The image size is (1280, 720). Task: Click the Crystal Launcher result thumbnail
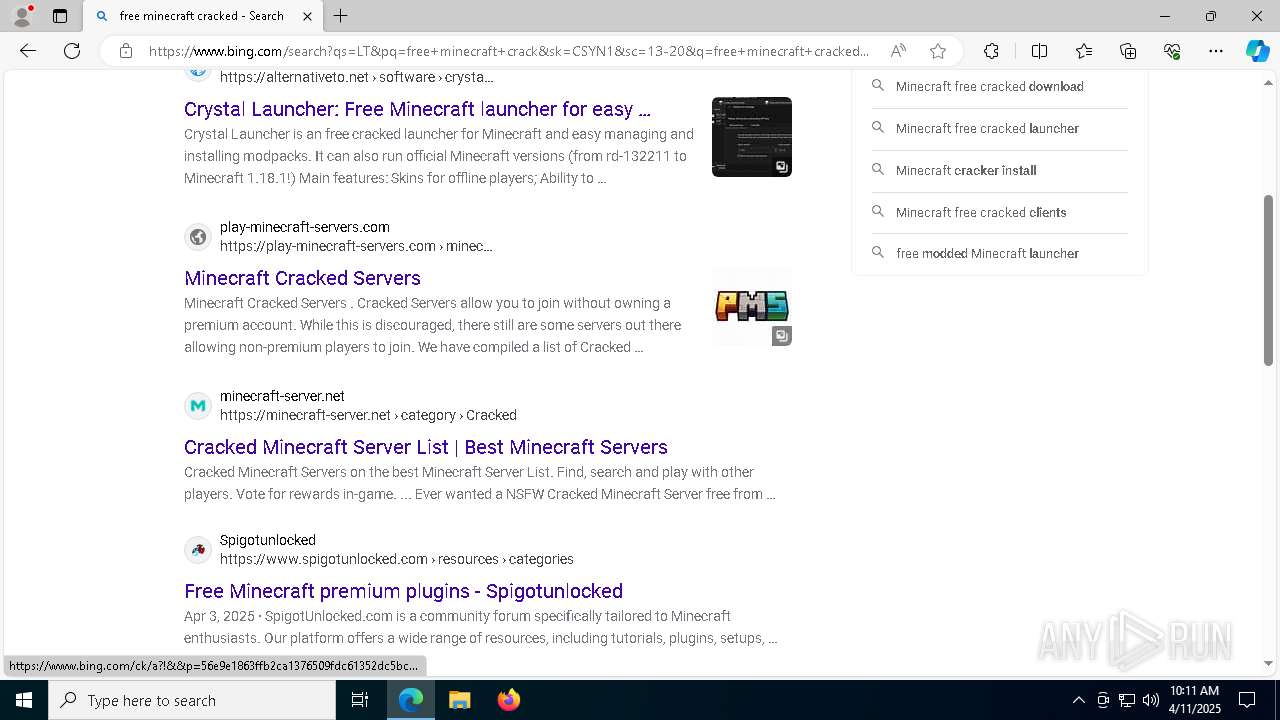752,137
